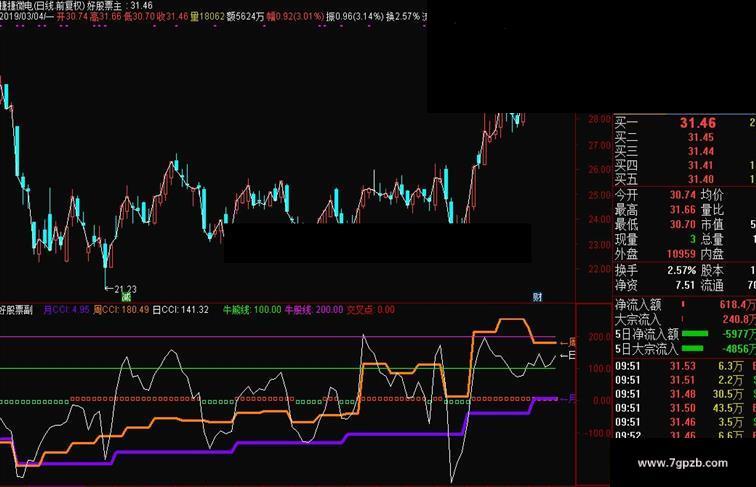Click the 换手 value 2.57% in quote panel
Viewport: 756px width, 487px height.
coord(681,271)
